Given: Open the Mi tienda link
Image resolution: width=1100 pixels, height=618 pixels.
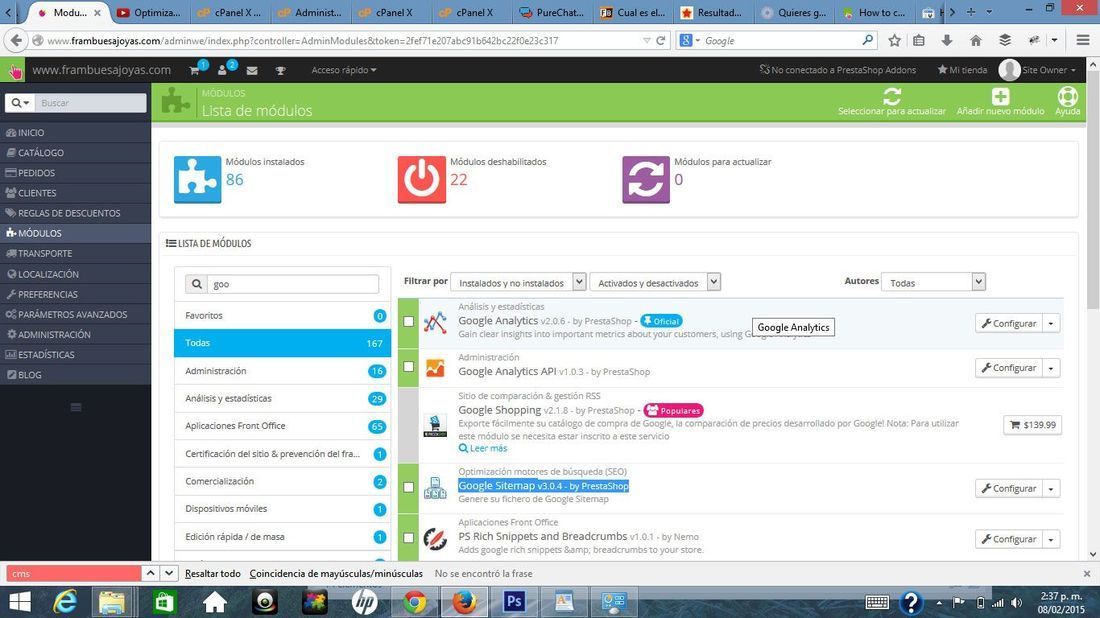Looking at the screenshot, I should click(962, 70).
